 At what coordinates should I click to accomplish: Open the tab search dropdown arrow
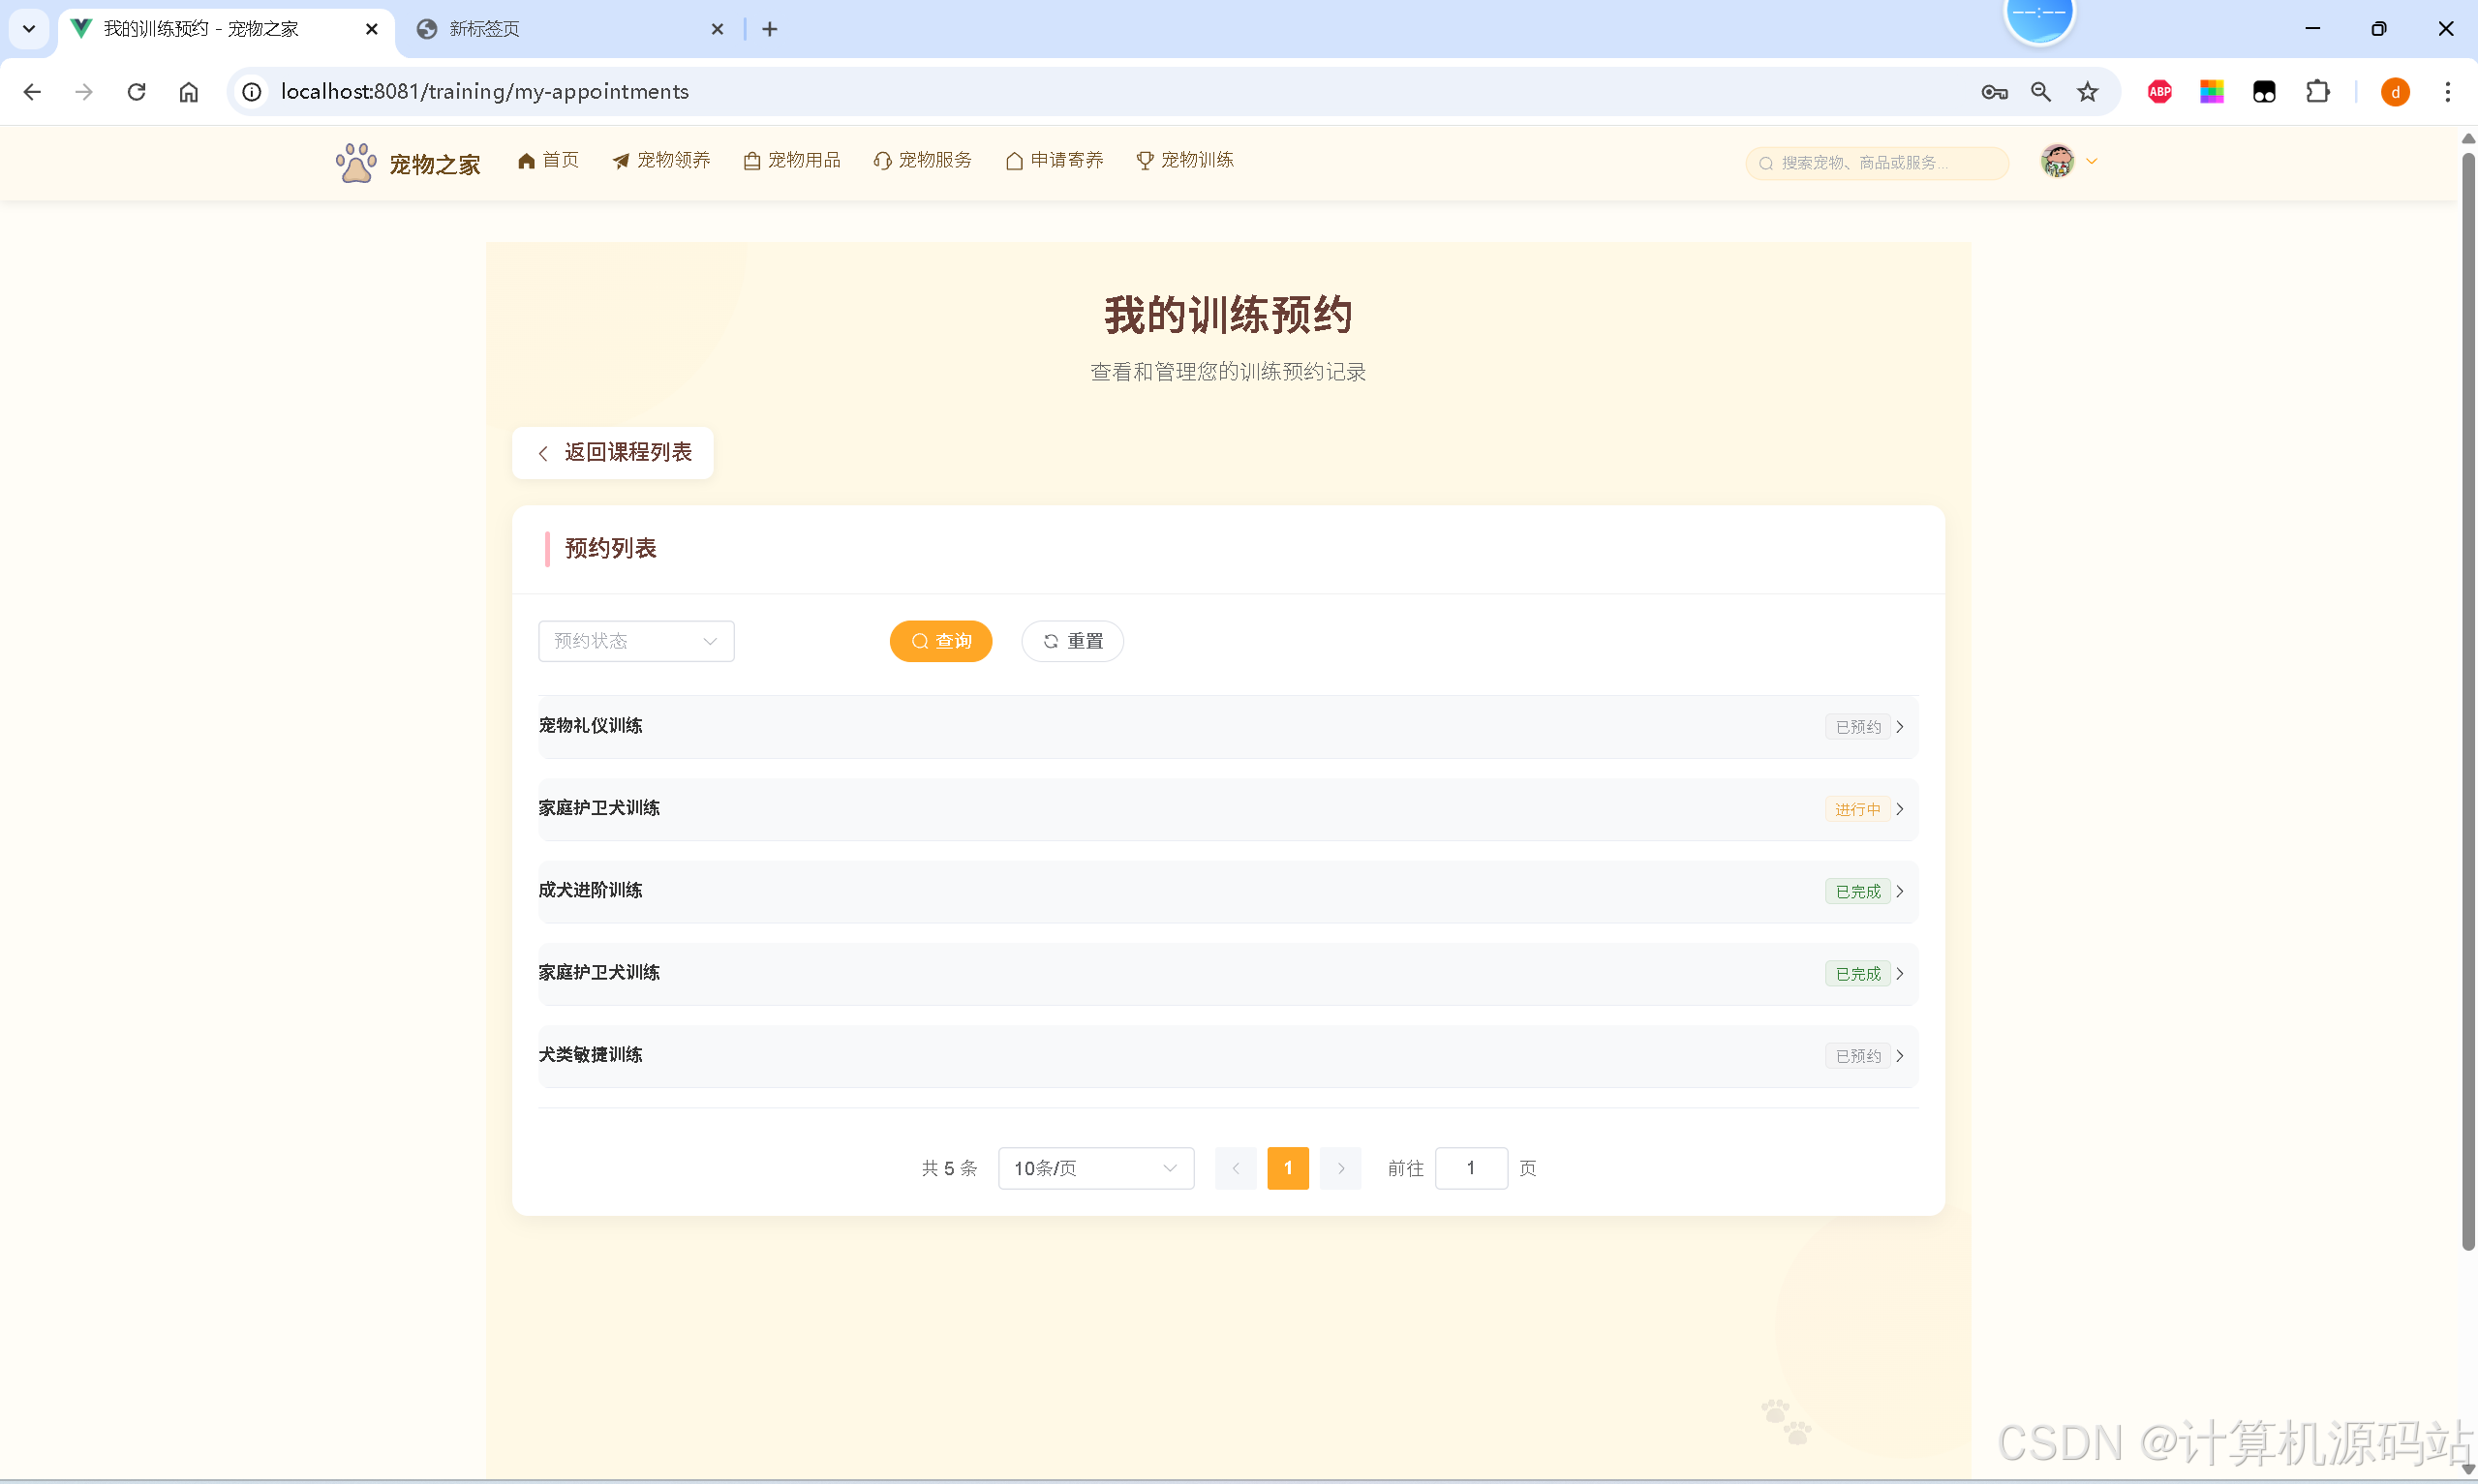[29, 29]
